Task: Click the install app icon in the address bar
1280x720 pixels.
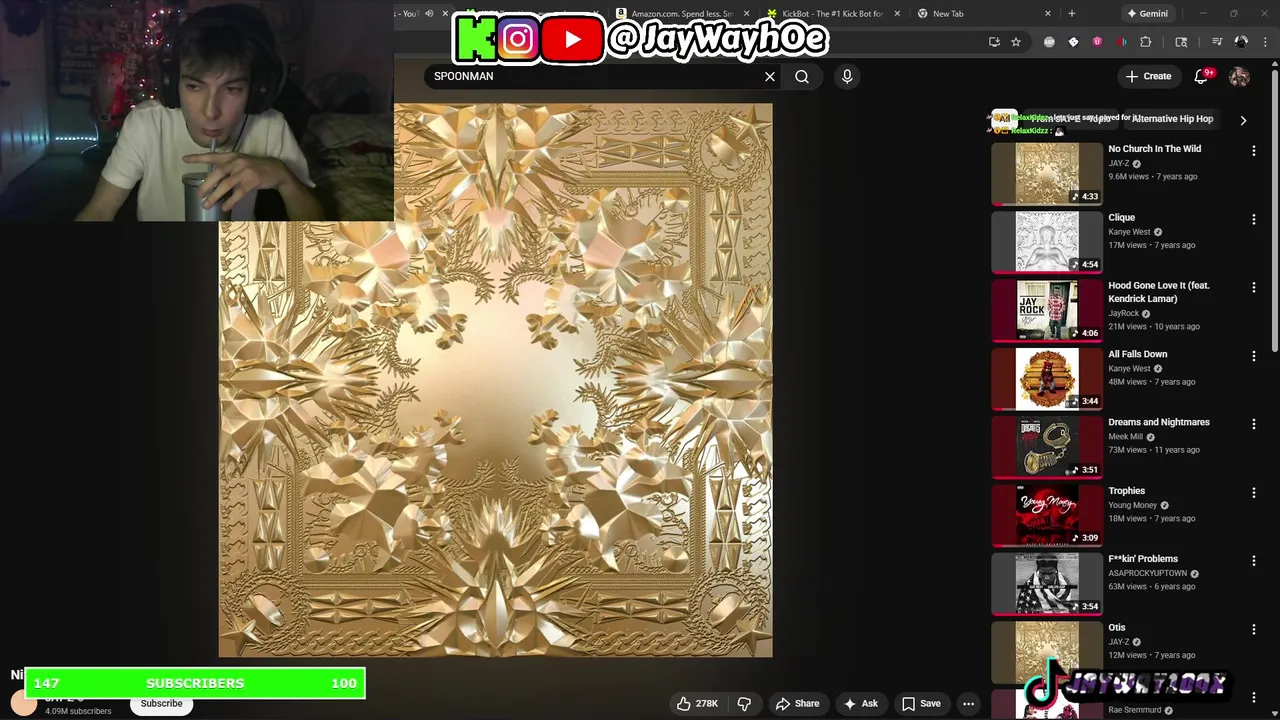Action: [x=994, y=42]
